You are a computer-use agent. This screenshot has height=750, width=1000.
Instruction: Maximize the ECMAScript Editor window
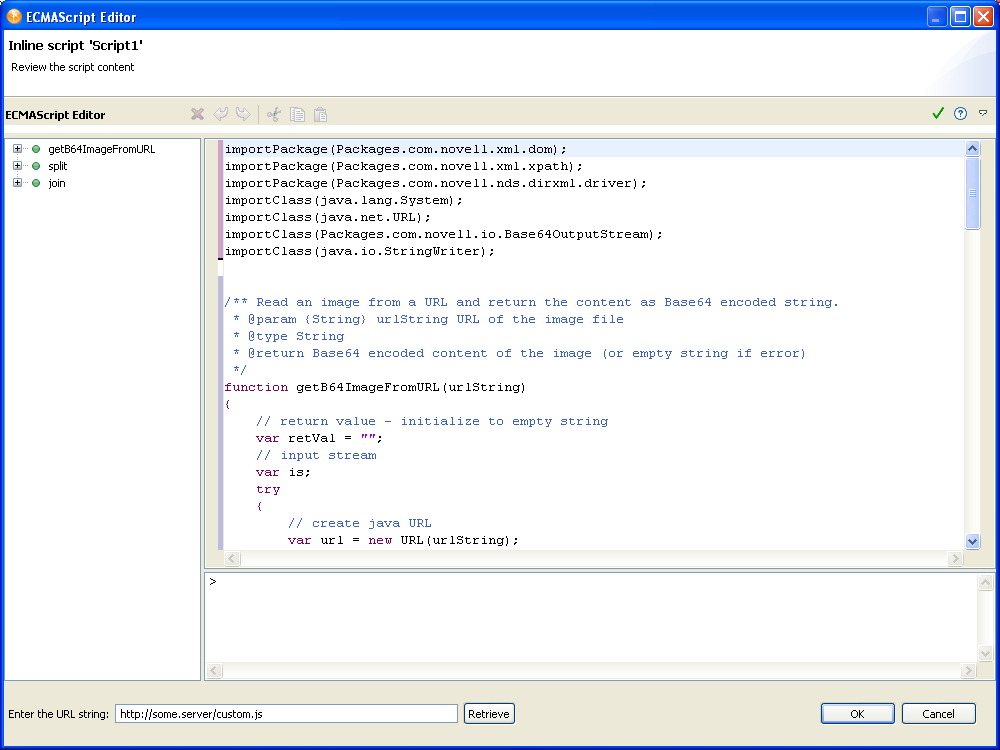point(960,17)
